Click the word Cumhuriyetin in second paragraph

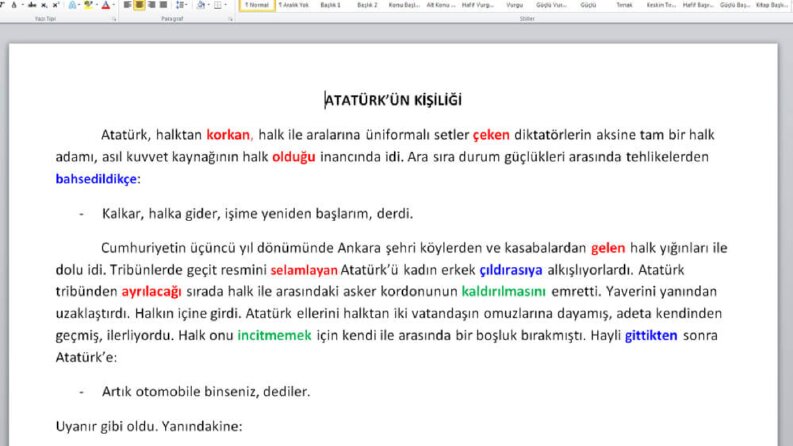(x=144, y=248)
